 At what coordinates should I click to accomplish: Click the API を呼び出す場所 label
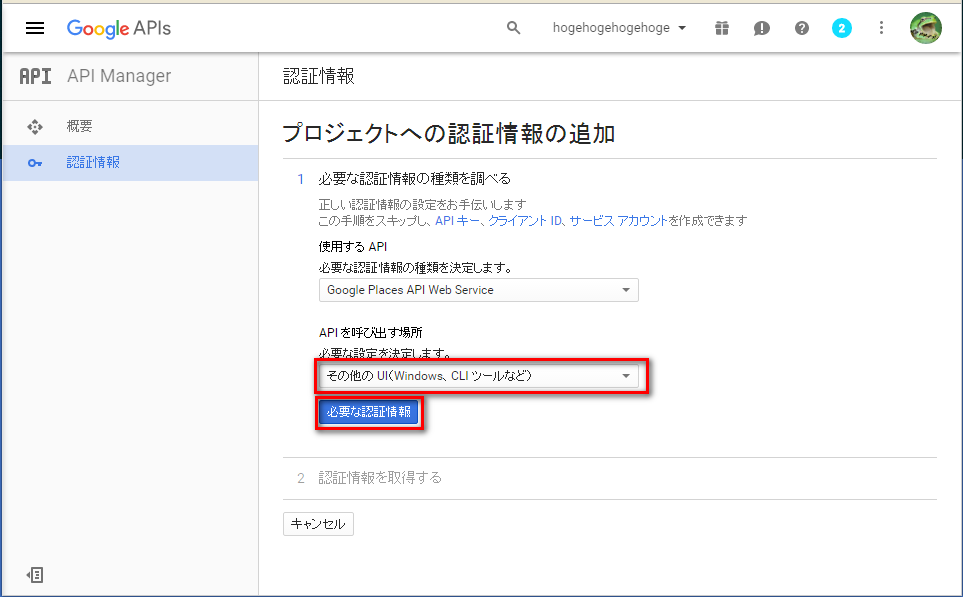[x=371, y=332]
